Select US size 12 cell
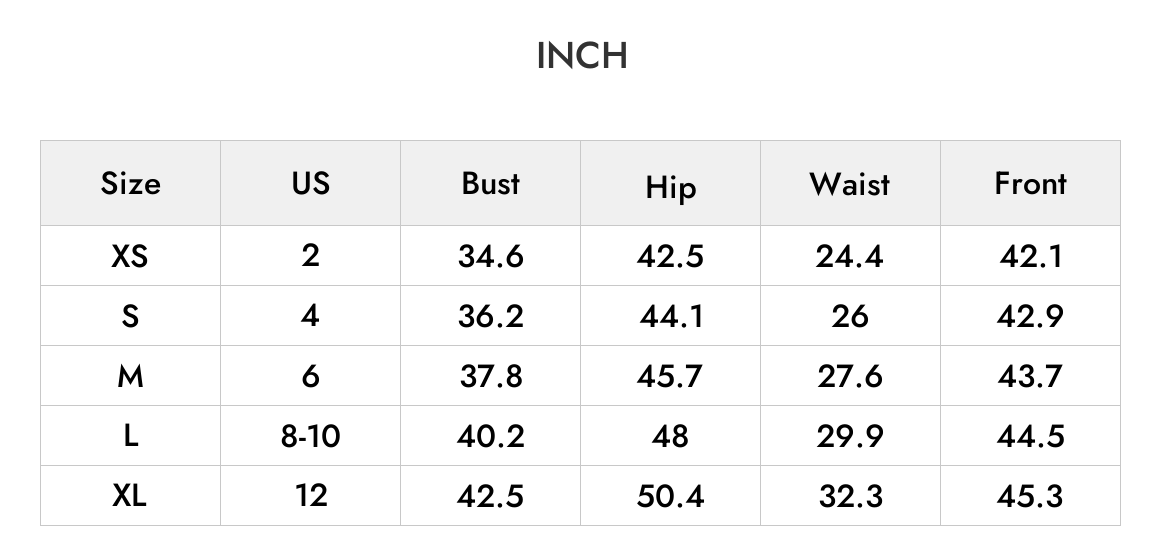Screen dimensions: 1160x540 [x=310, y=495]
